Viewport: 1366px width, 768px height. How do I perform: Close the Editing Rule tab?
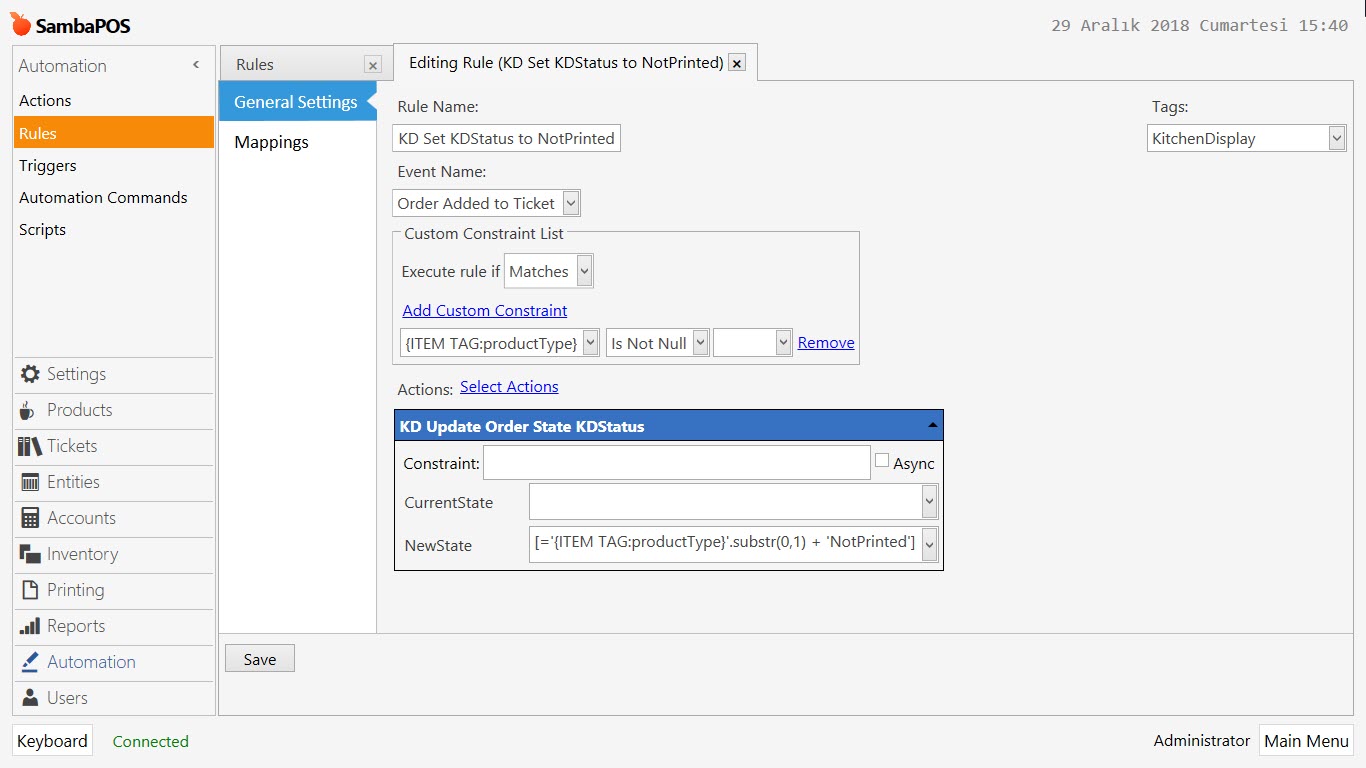pos(737,63)
